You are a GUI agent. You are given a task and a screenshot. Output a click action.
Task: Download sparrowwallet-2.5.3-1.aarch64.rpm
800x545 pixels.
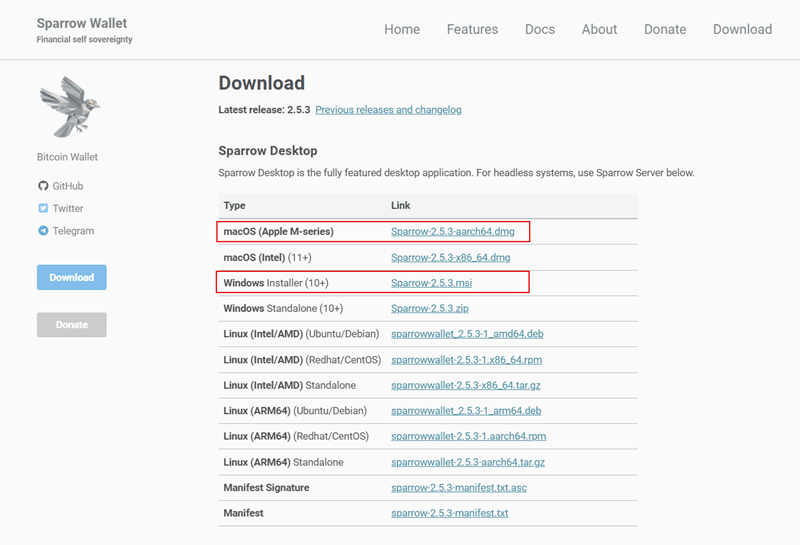pos(468,436)
